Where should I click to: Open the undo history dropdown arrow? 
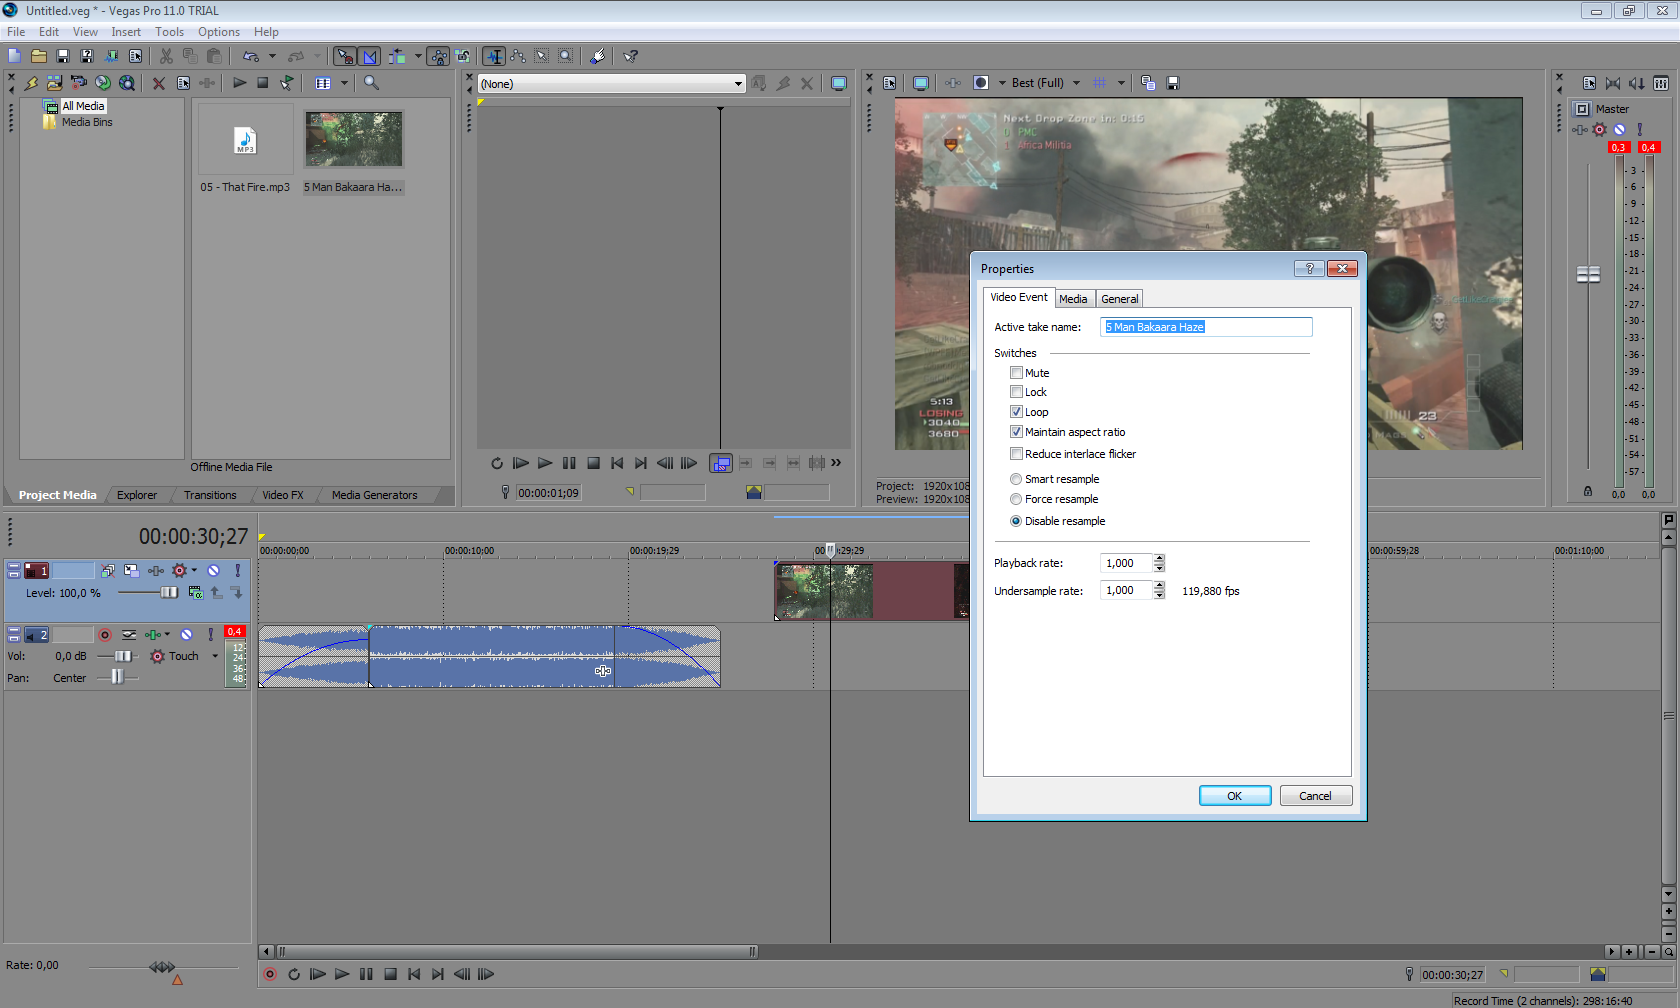(272, 56)
